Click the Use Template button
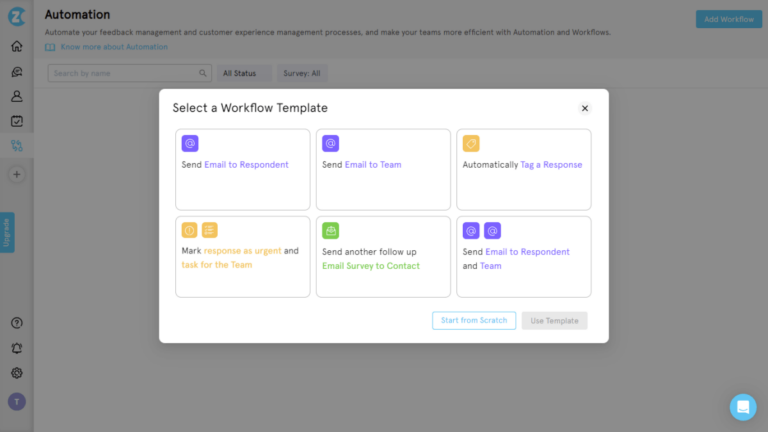 554,321
